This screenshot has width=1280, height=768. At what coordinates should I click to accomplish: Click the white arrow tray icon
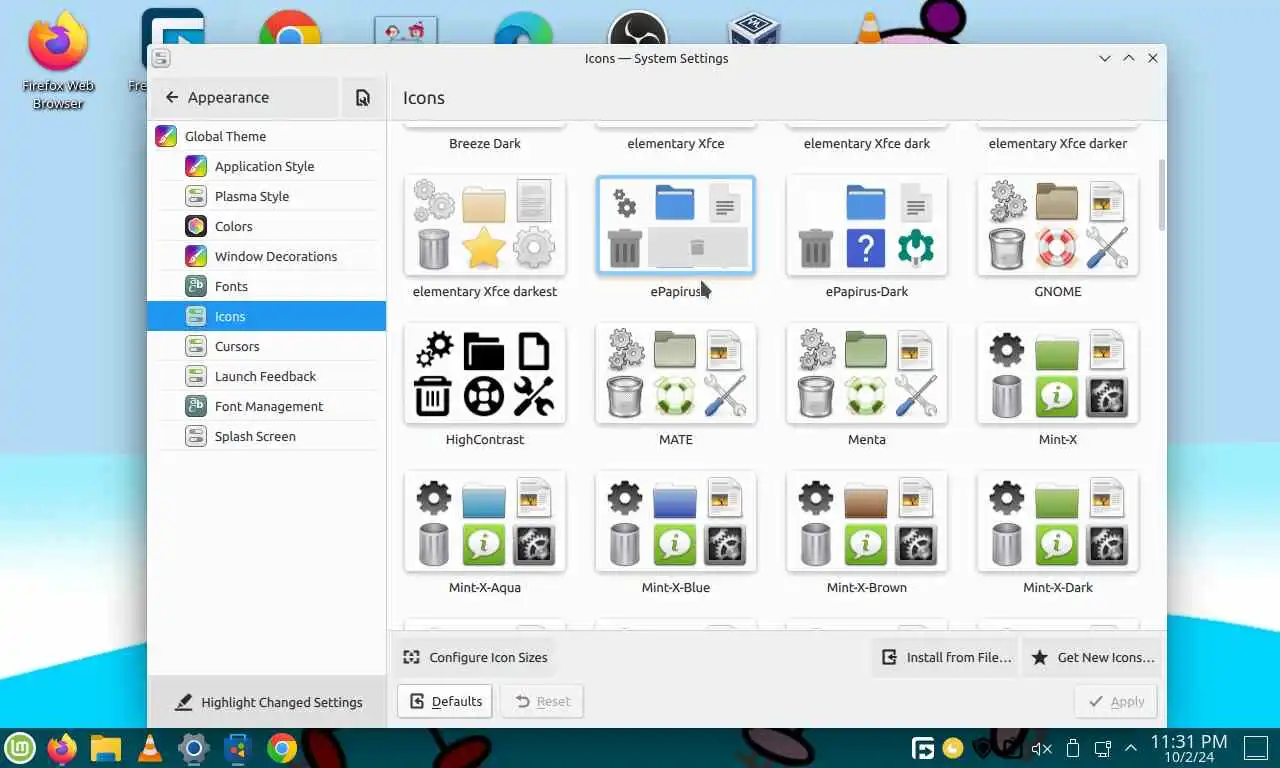(x=923, y=748)
